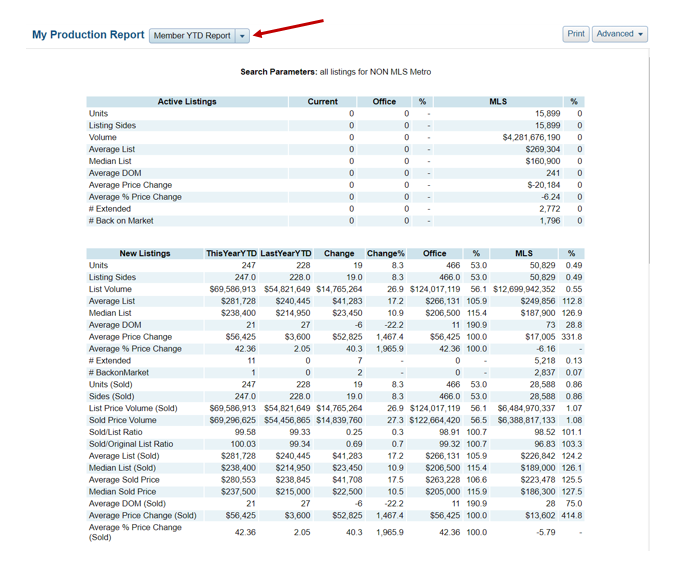Click the My Production Report title

click(x=88, y=35)
